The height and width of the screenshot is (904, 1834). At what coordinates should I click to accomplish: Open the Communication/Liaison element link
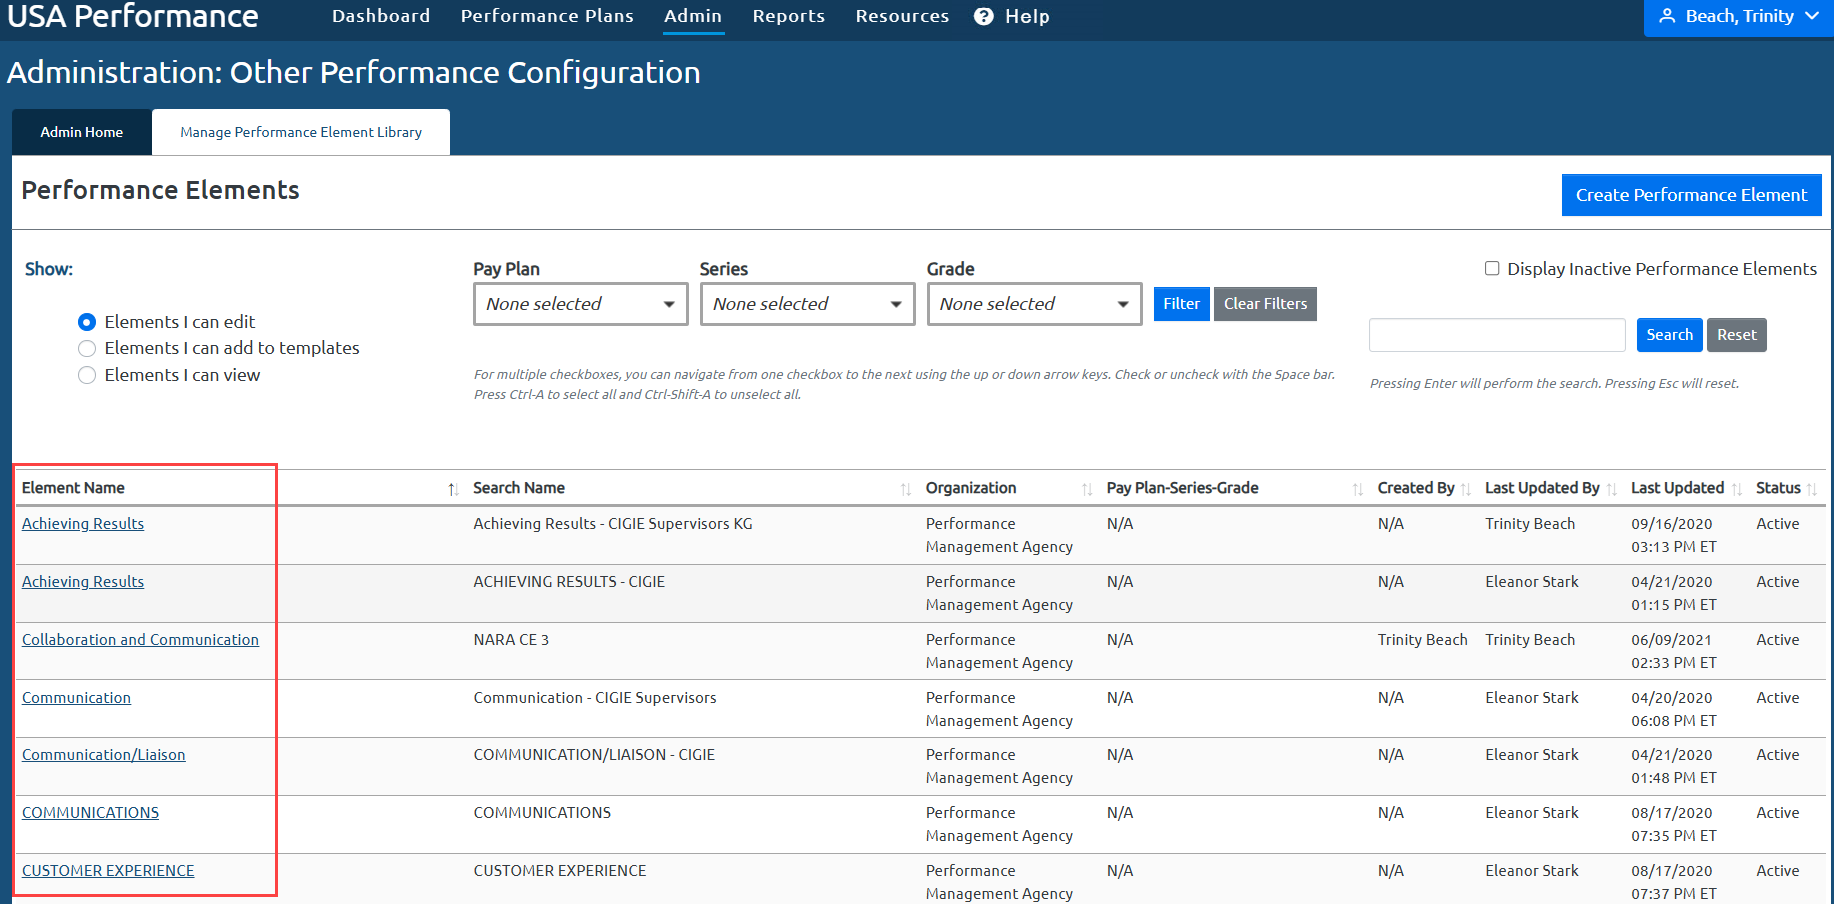tap(104, 755)
